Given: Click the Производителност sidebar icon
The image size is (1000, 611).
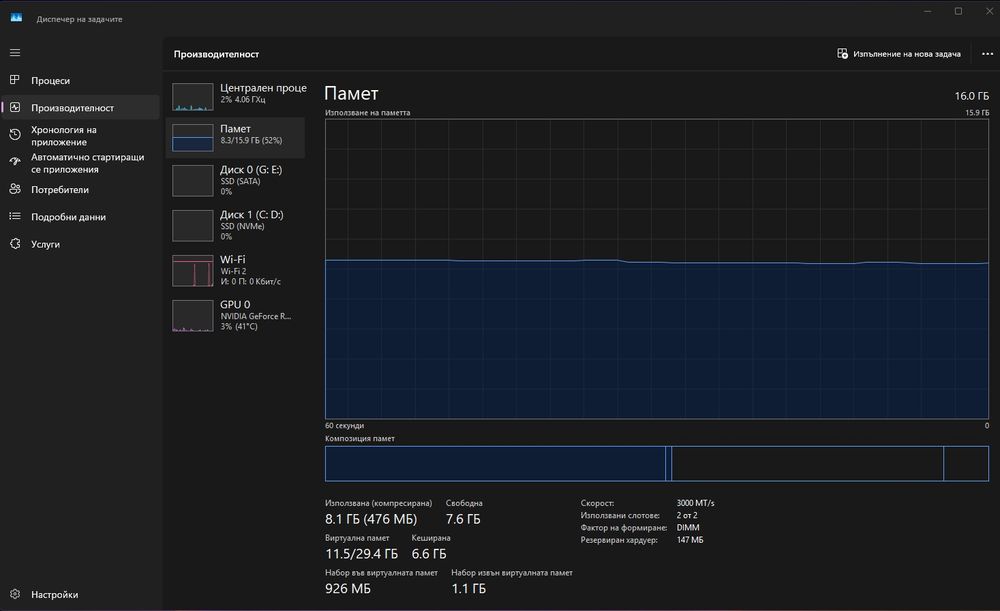Looking at the screenshot, I should [15, 107].
